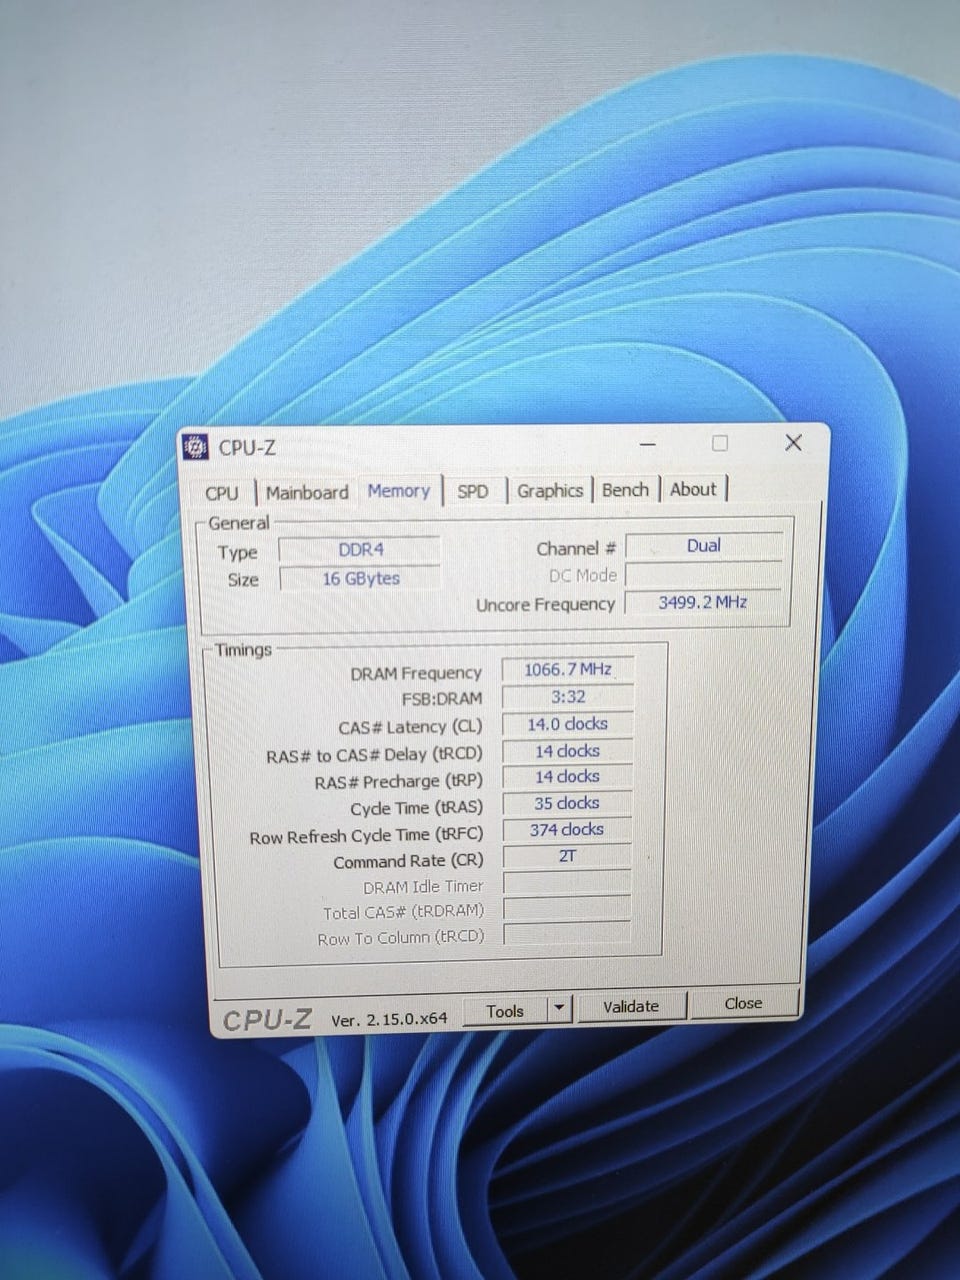This screenshot has height=1280, width=960.
Task: Click the 2T command rate value
Action: (567, 856)
